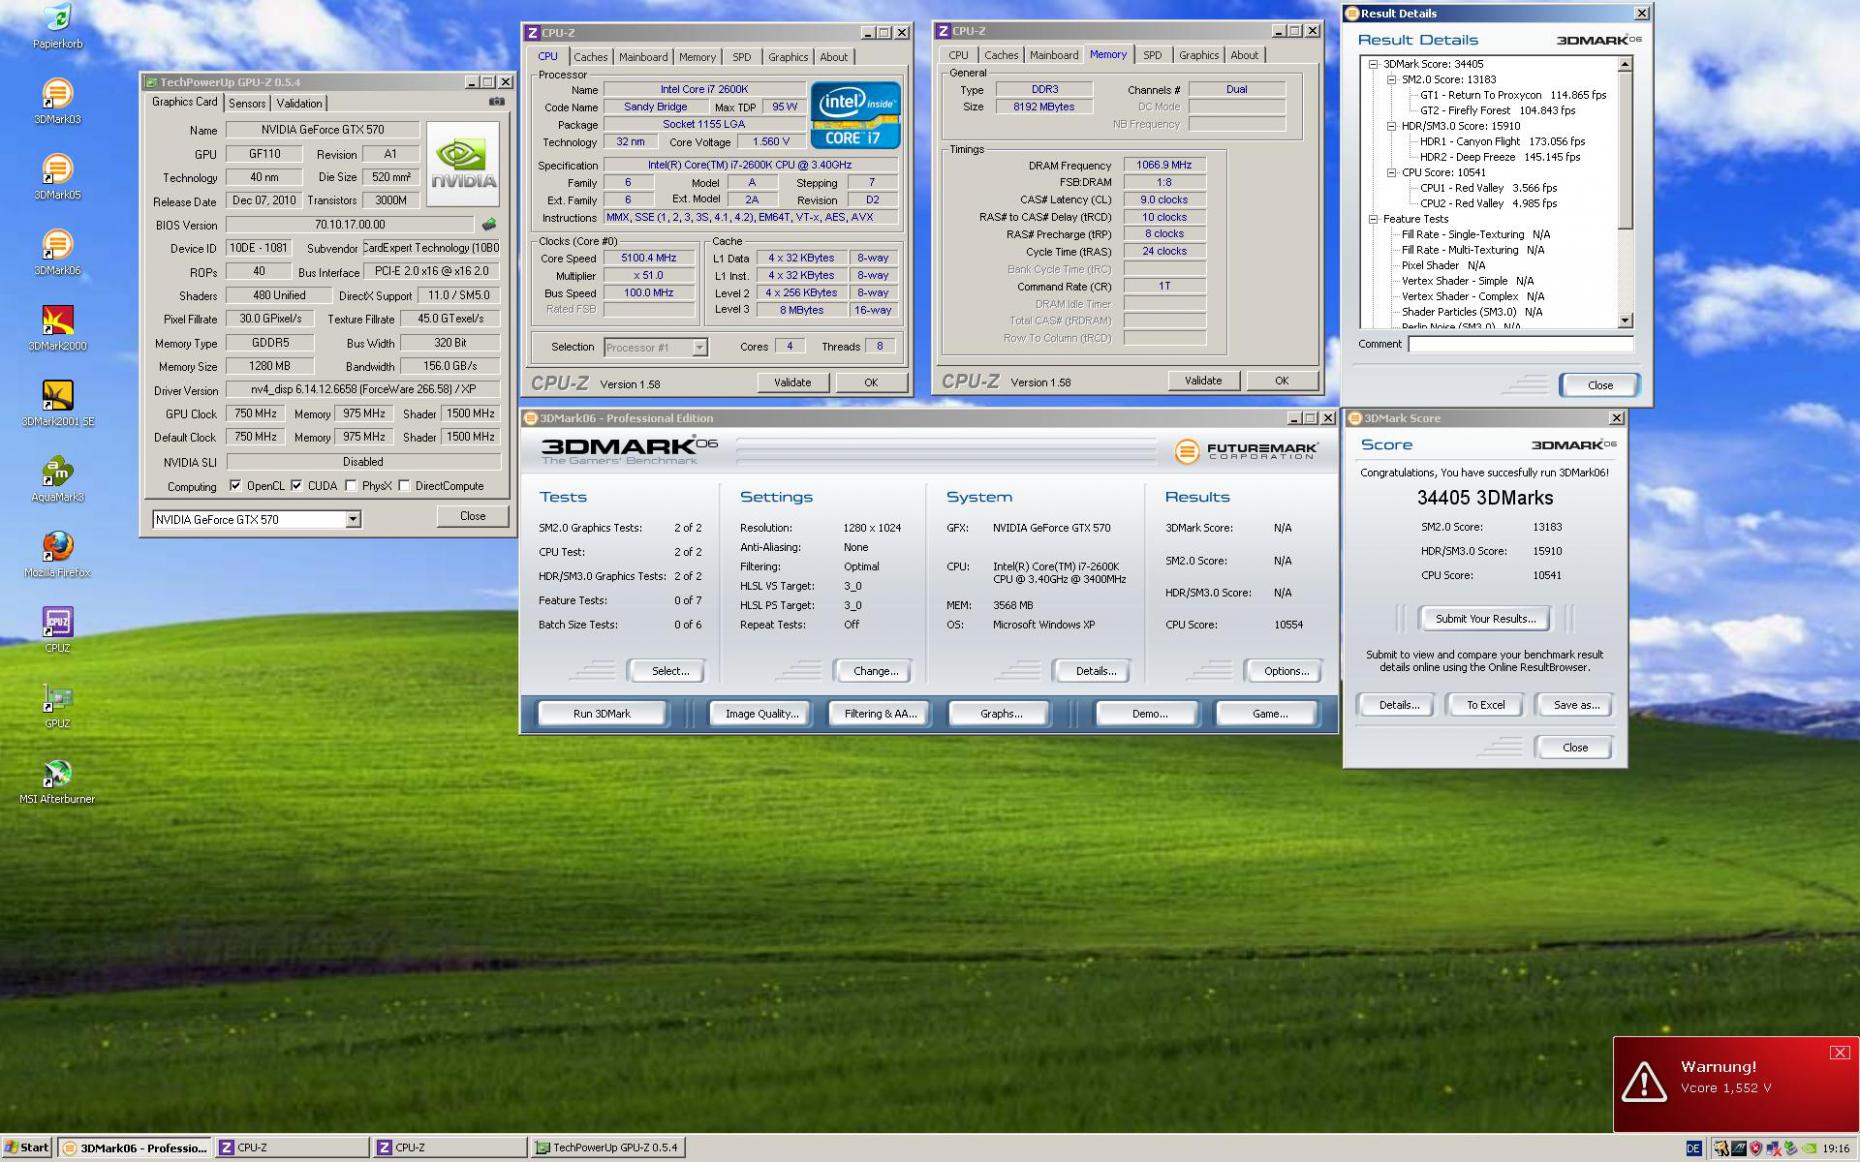Open the Windows Start button
This screenshot has width=1860, height=1162.
pos(27,1148)
